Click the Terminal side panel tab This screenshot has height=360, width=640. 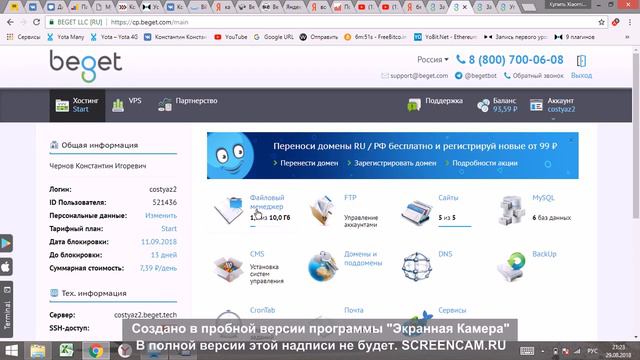pyautogui.click(x=7, y=310)
